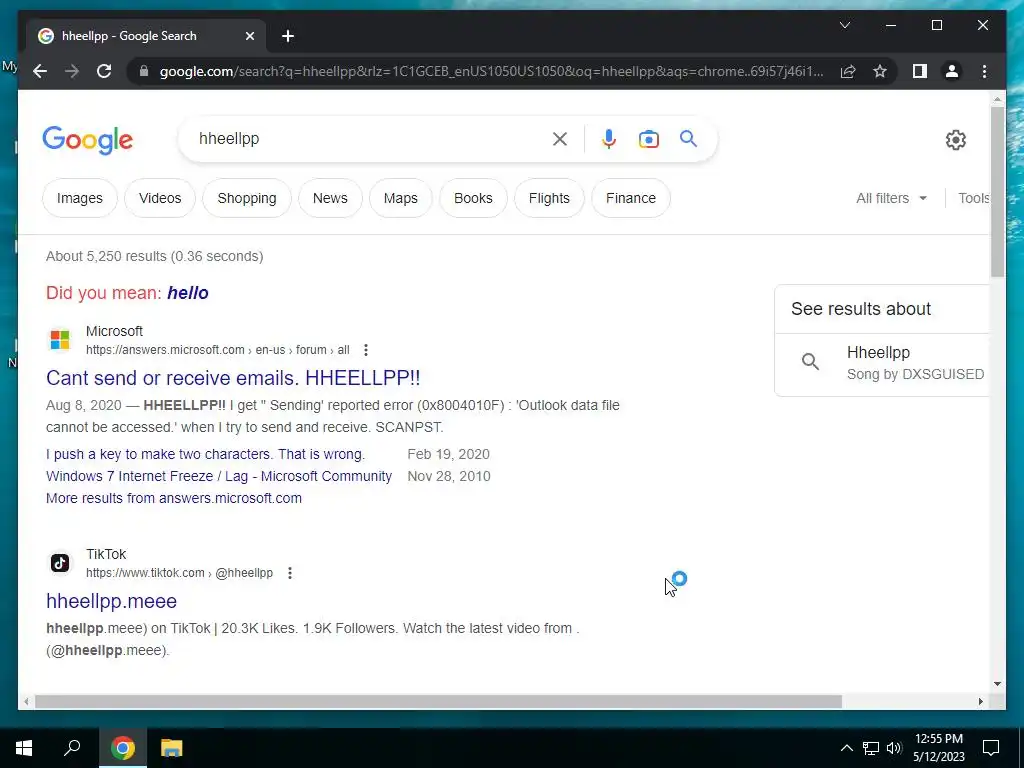
Task: Open the Windows notification center icon
Action: [x=991, y=748]
